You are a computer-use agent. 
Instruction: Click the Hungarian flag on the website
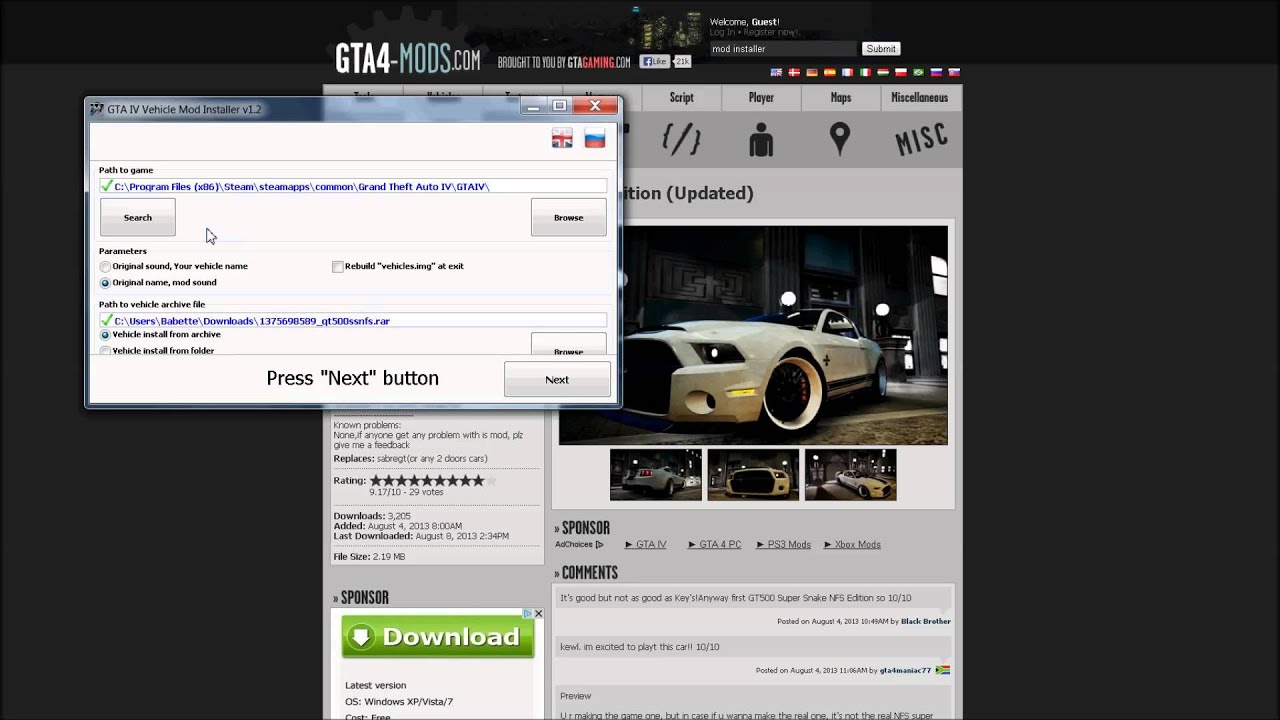[883, 73]
